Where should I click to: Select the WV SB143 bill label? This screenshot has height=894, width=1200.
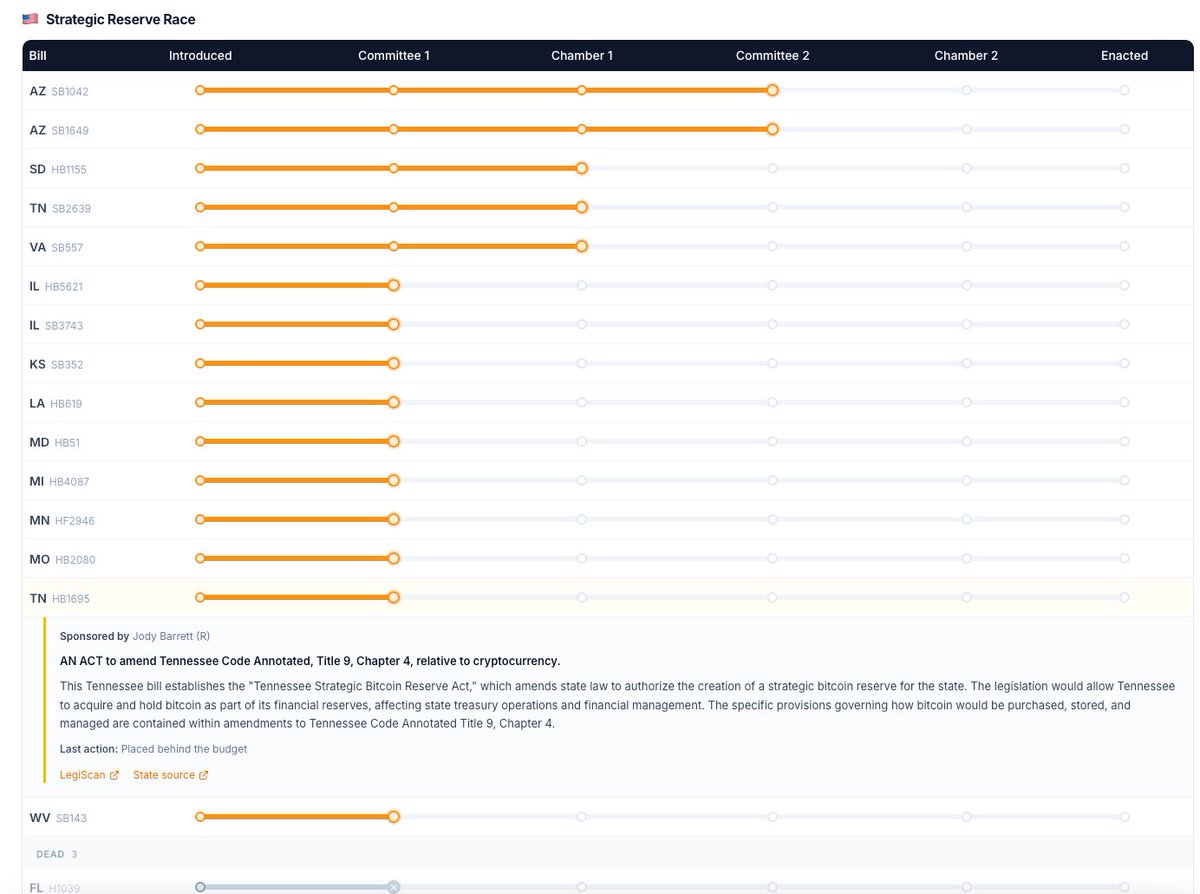coord(58,818)
